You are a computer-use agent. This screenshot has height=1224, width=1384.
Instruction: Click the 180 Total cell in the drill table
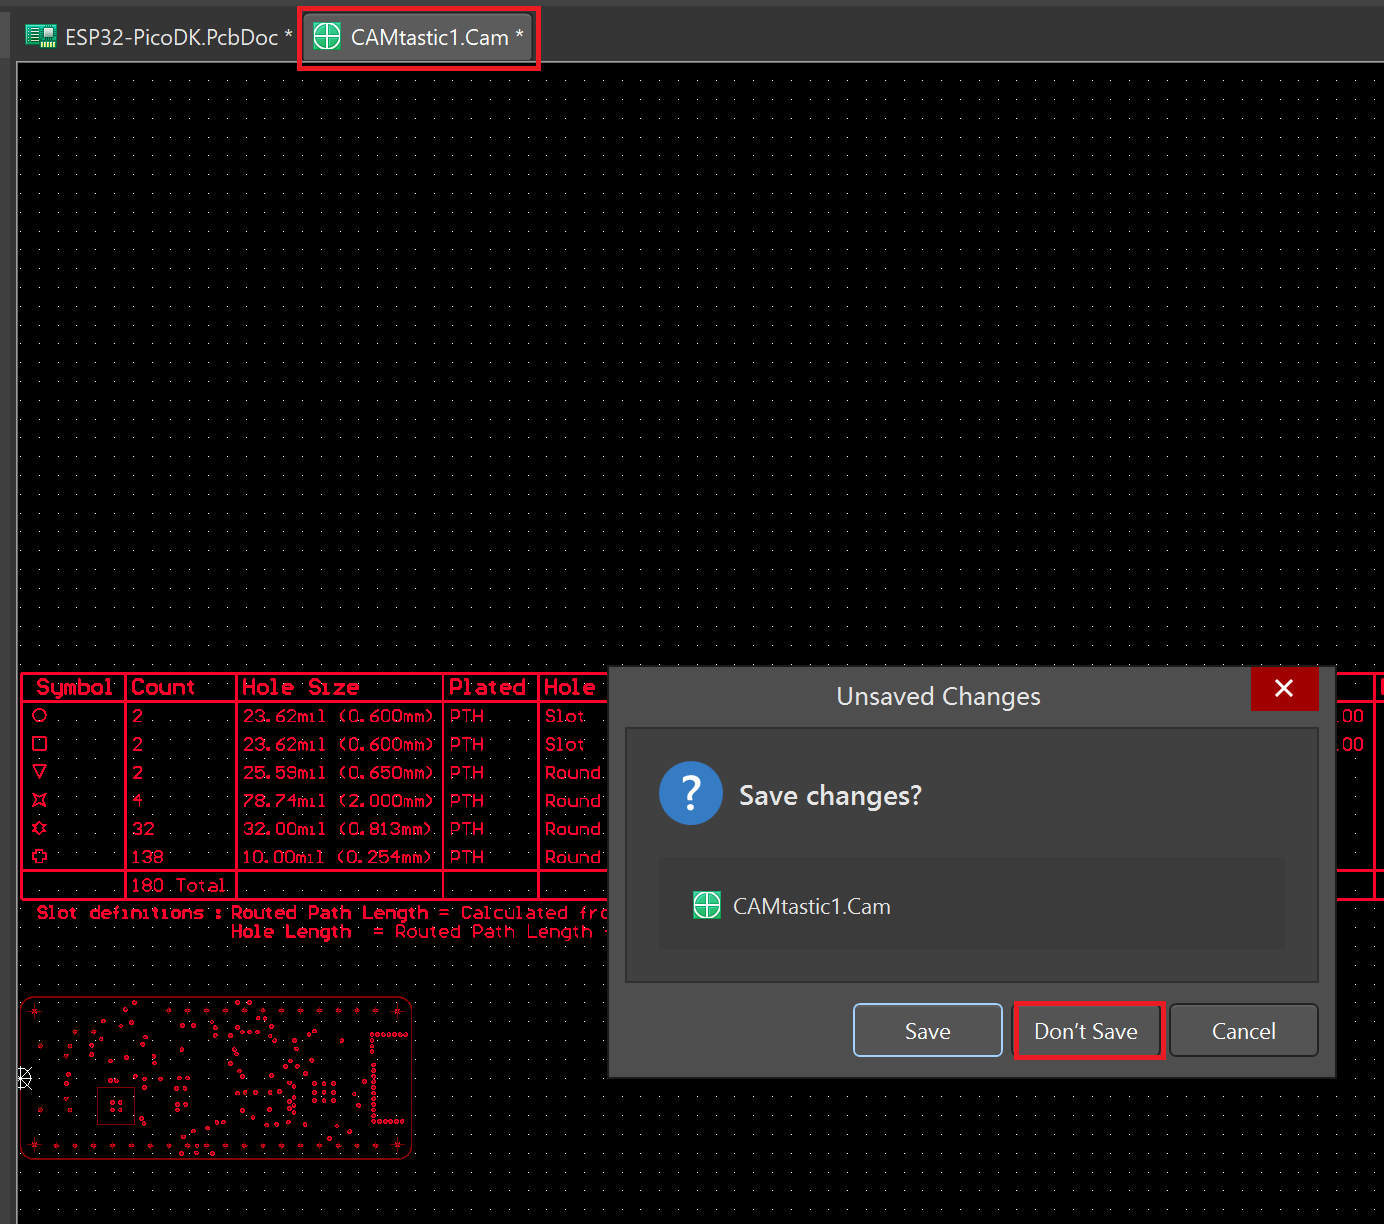pos(180,886)
